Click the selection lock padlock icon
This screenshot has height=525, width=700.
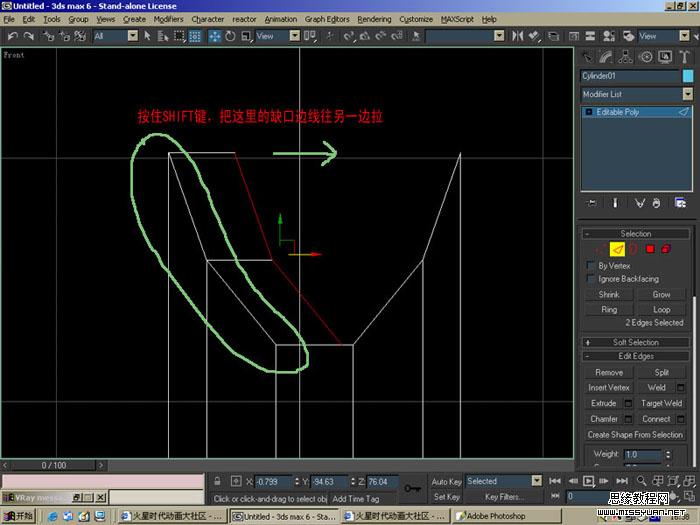(217, 481)
